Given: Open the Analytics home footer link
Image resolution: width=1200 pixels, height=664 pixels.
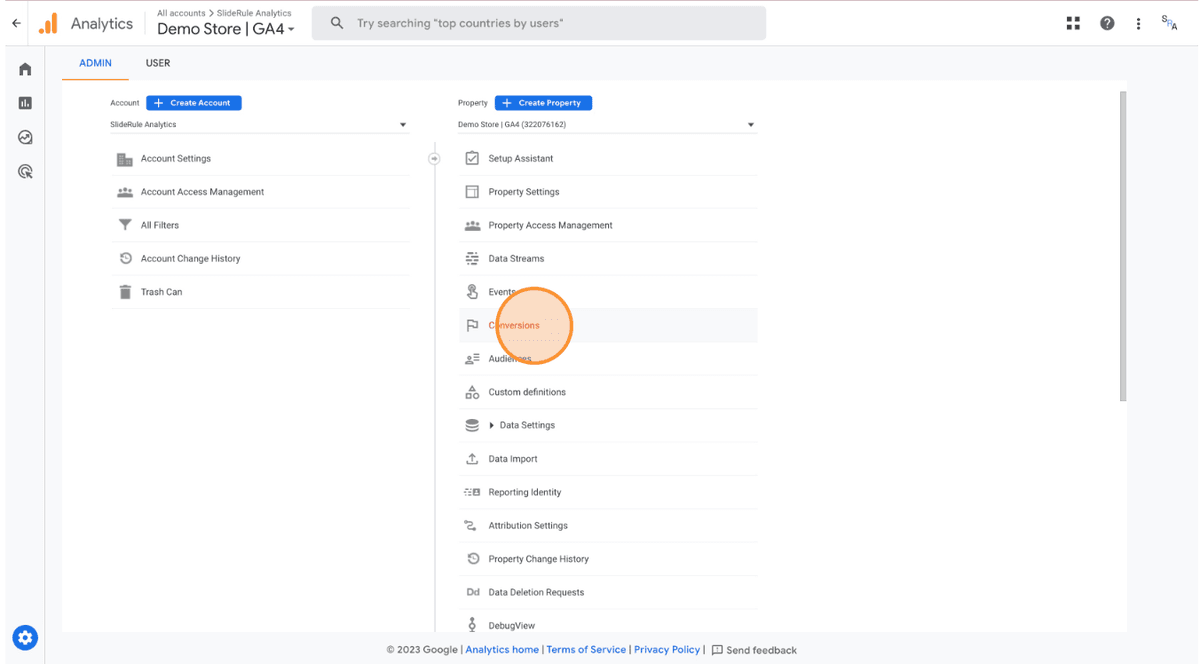Looking at the screenshot, I should pos(502,650).
